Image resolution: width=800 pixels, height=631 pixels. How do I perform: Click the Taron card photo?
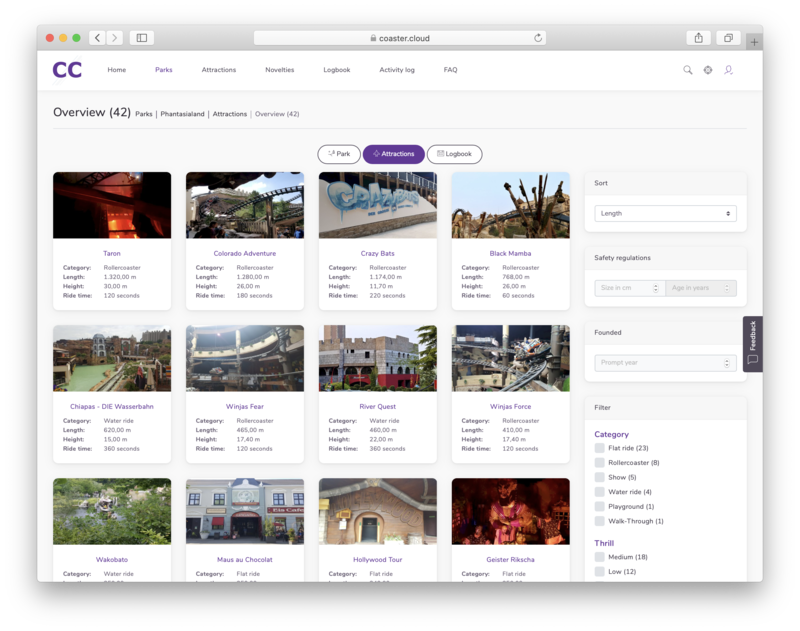click(112, 205)
